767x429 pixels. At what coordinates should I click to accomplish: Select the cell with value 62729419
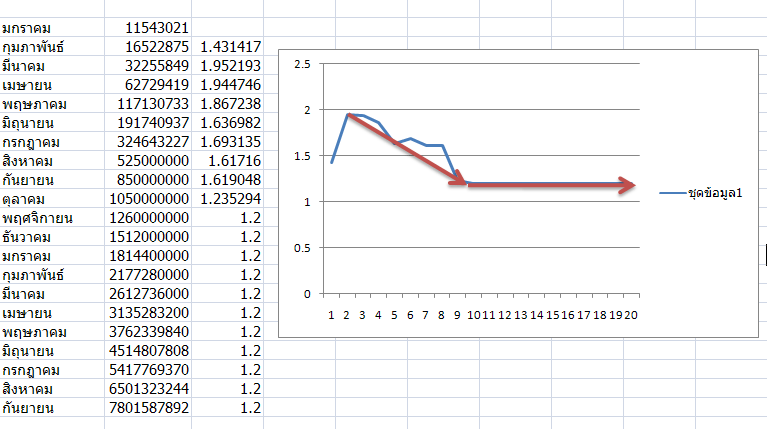pyautogui.click(x=148, y=85)
